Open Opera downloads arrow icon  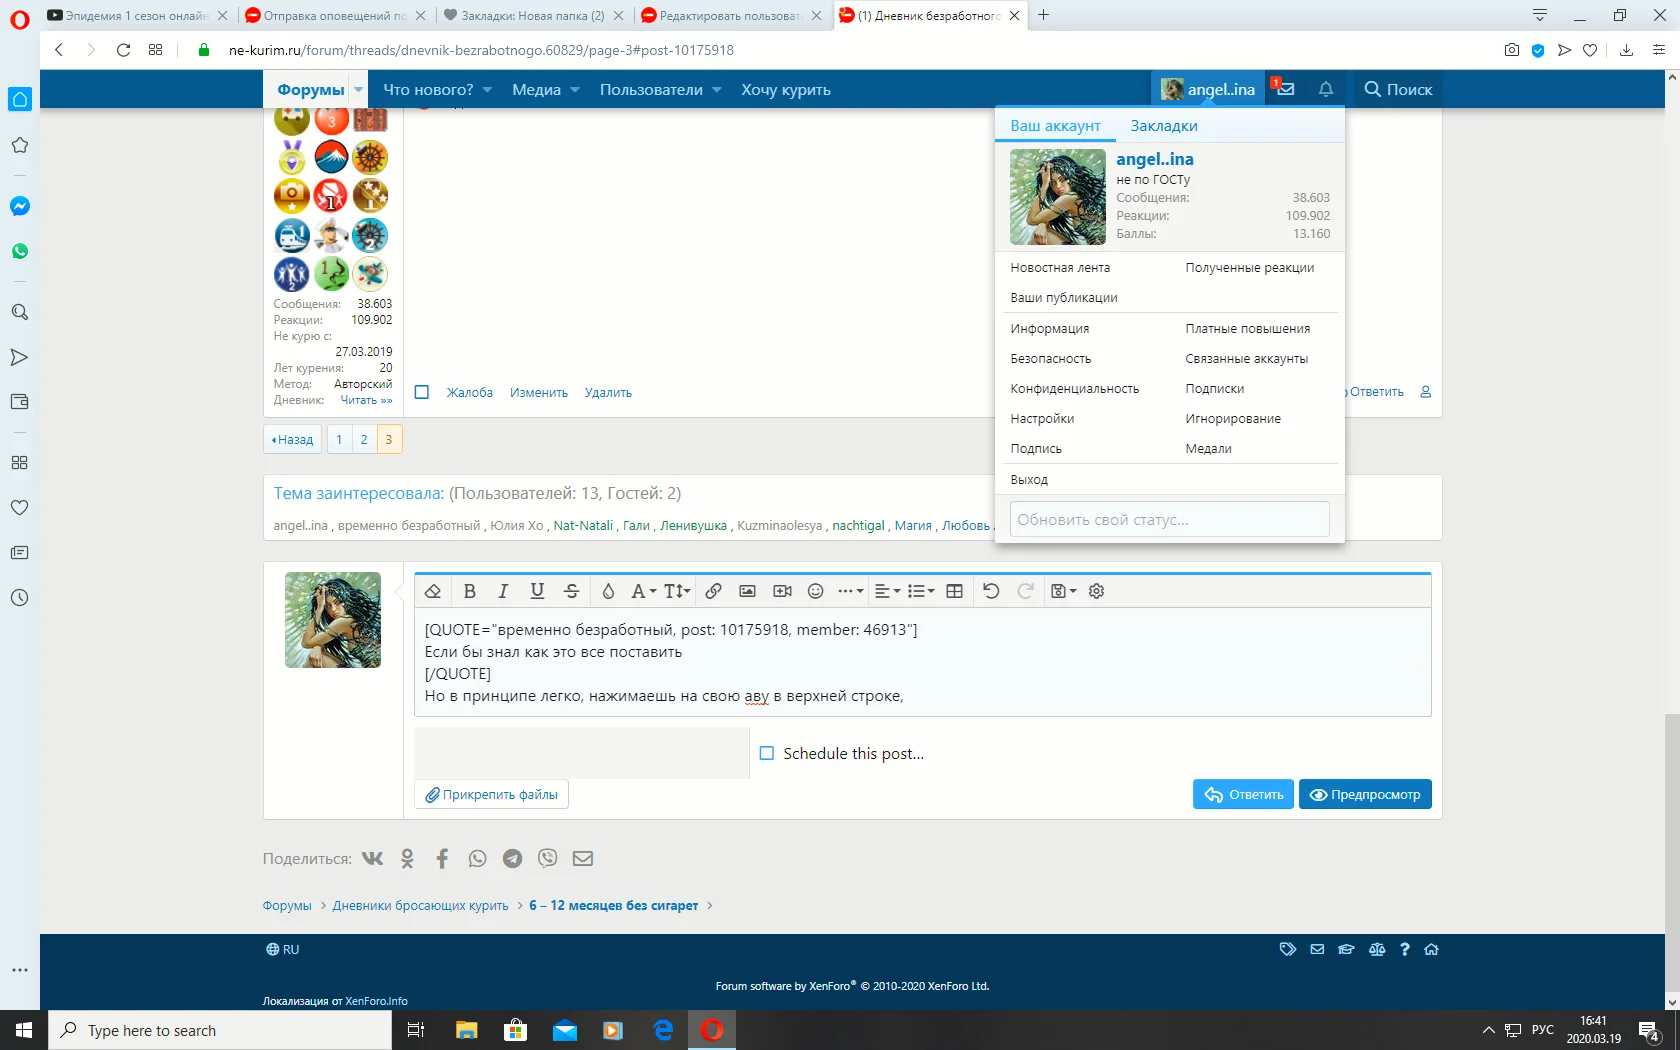click(x=1627, y=50)
